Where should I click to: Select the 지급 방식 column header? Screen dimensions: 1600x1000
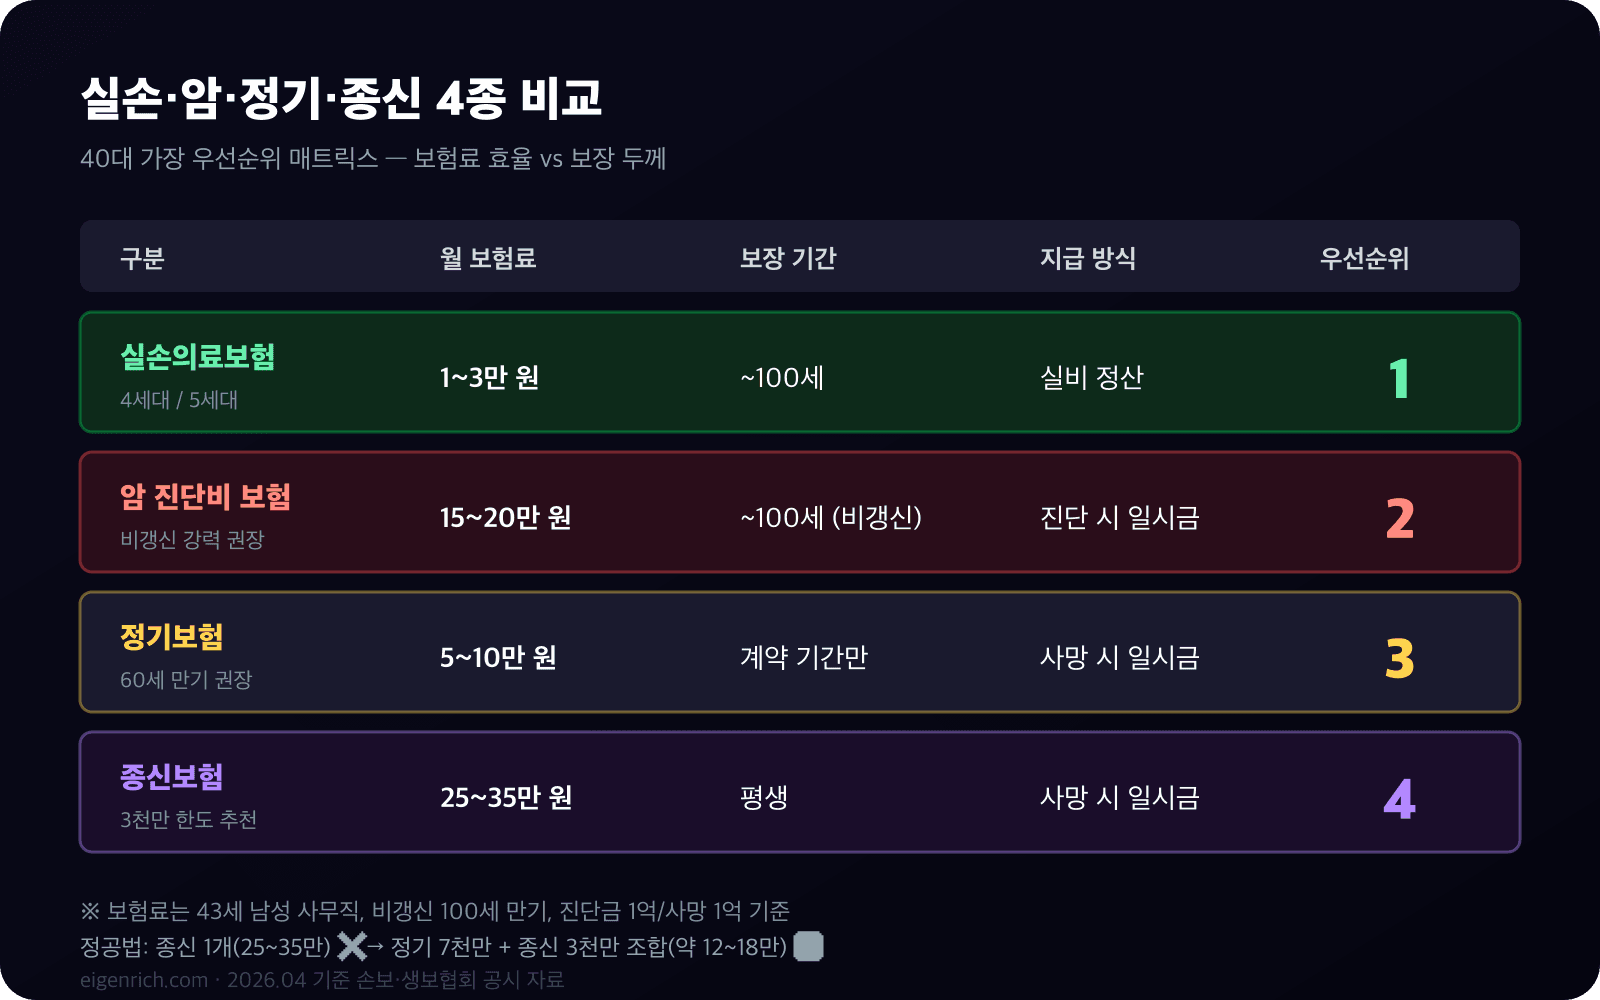pyautogui.click(x=1088, y=258)
